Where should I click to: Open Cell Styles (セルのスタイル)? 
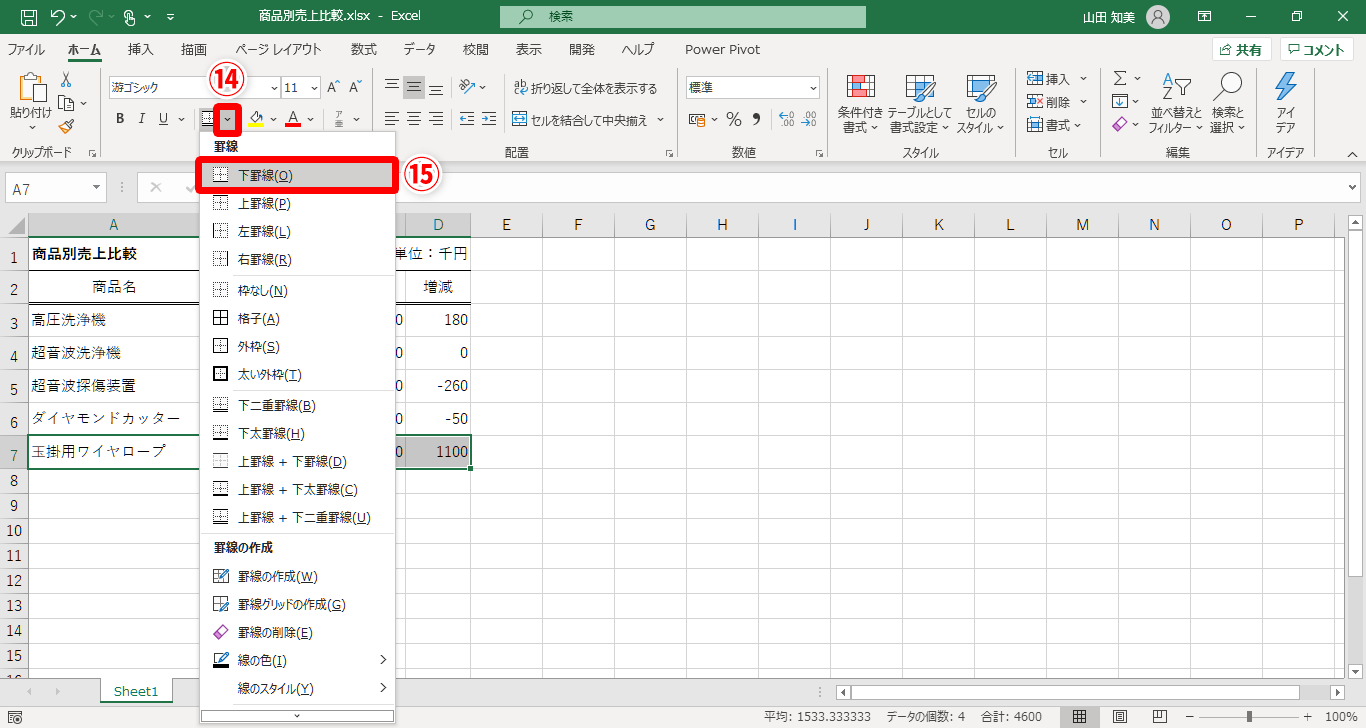[980, 104]
